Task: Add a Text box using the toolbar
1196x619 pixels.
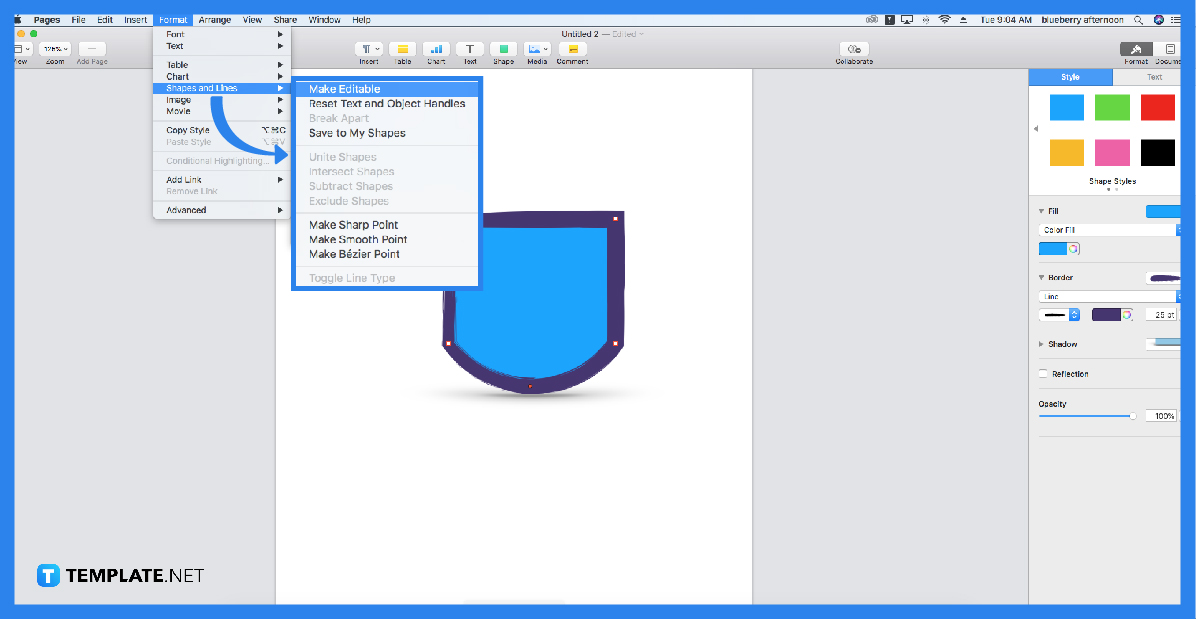Action: (x=470, y=51)
